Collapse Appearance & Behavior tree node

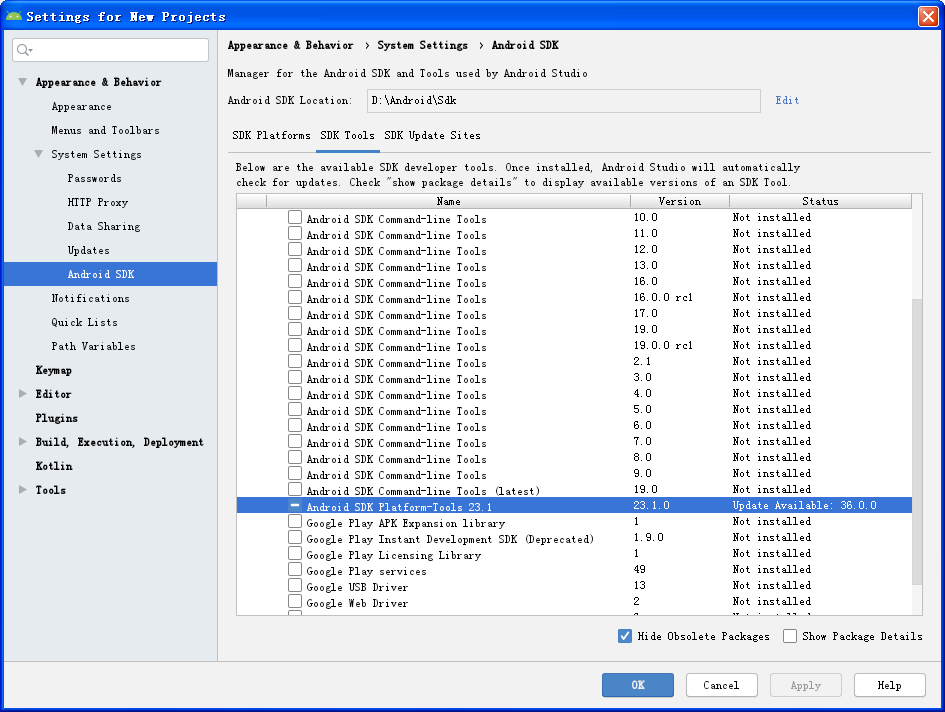tap(22, 82)
